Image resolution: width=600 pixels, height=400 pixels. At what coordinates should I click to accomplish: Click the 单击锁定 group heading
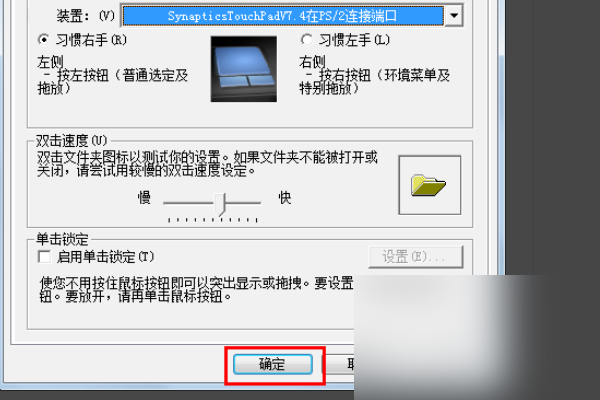point(62,240)
